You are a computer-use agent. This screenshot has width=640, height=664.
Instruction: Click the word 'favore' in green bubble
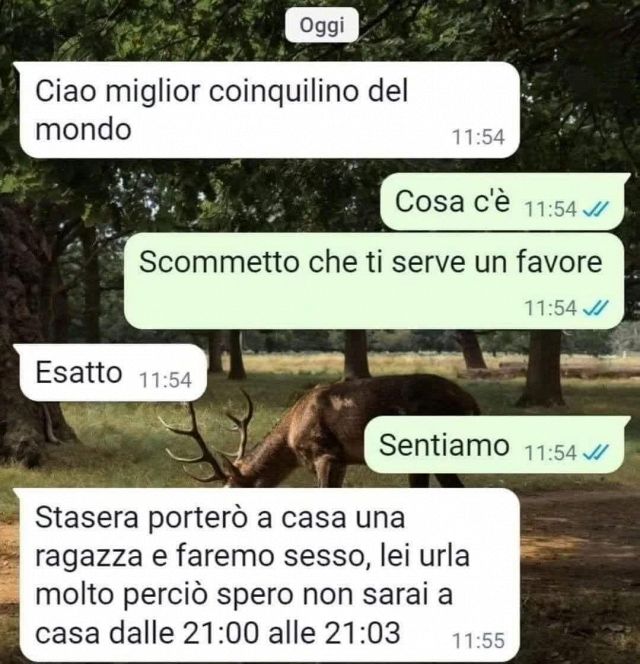(559, 262)
